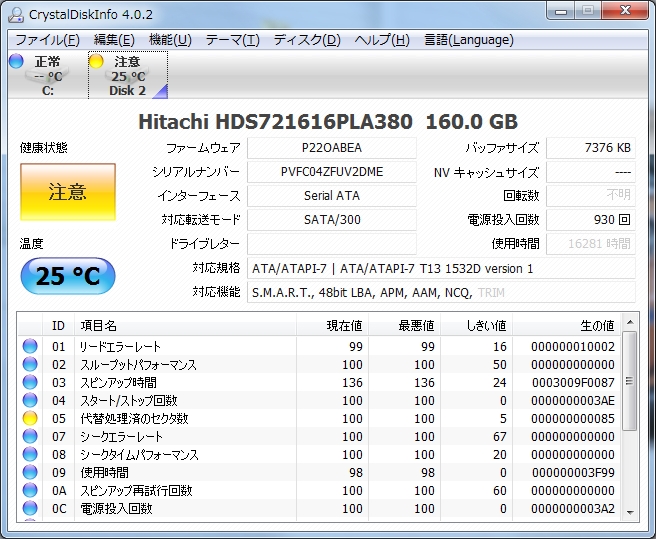Click the 対応機能 field with S.M.A.R.T. features

(441, 292)
